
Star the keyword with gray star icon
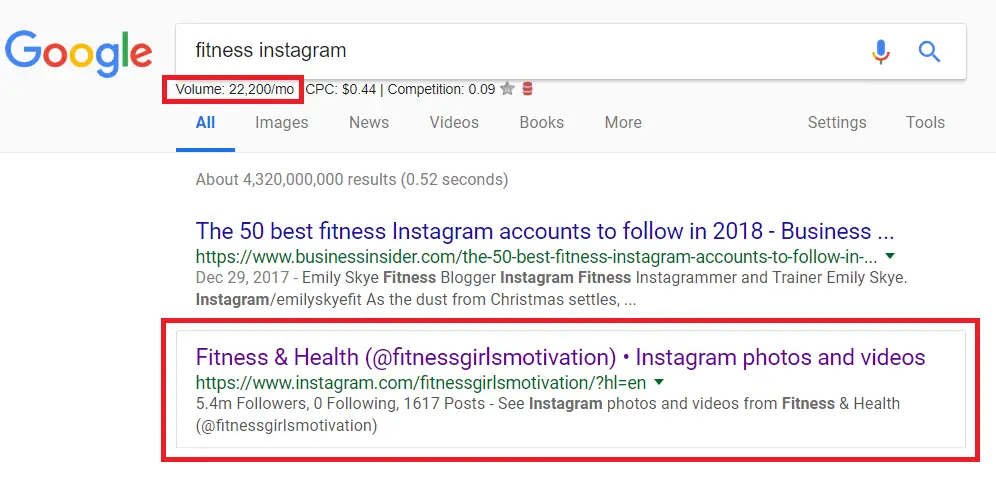507,89
